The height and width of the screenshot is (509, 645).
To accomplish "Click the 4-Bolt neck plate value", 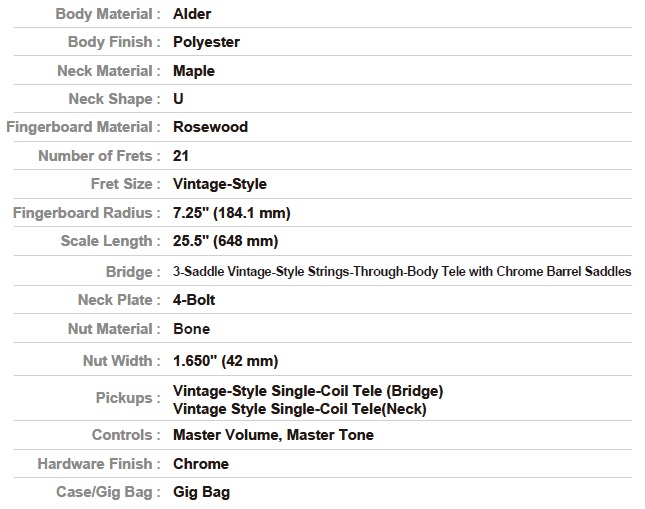I will pos(194,300).
